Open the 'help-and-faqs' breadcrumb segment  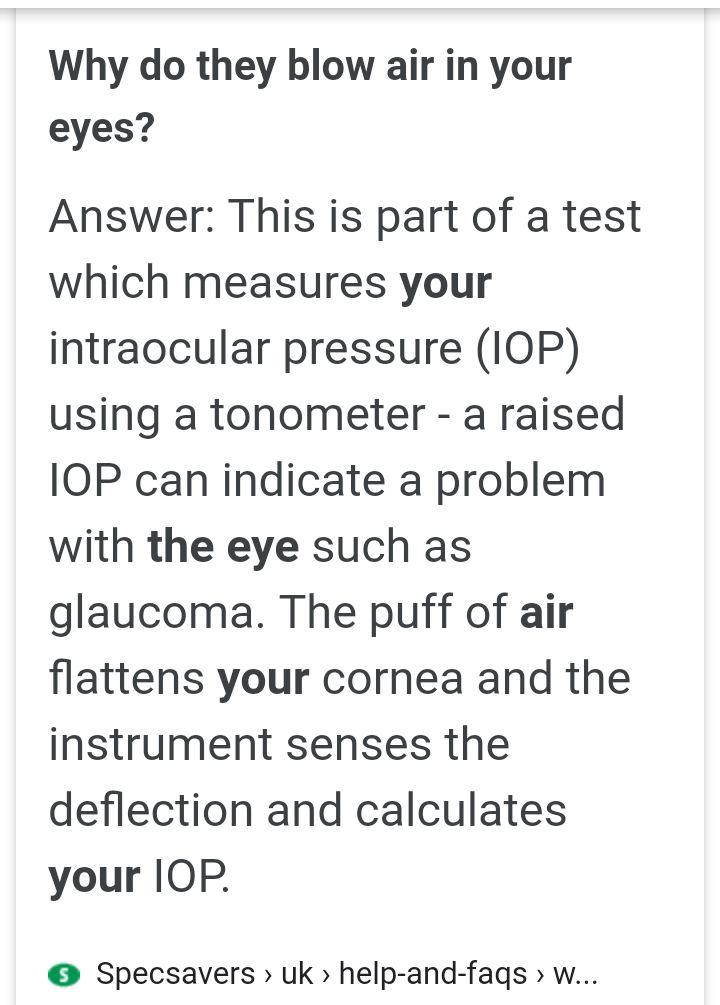click(433, 974)
